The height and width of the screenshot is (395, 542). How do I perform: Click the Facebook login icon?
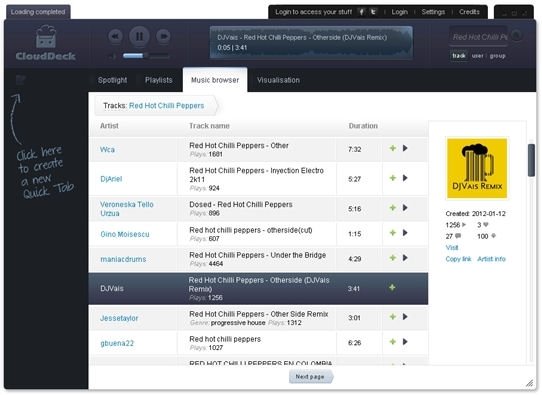point(361,12)
